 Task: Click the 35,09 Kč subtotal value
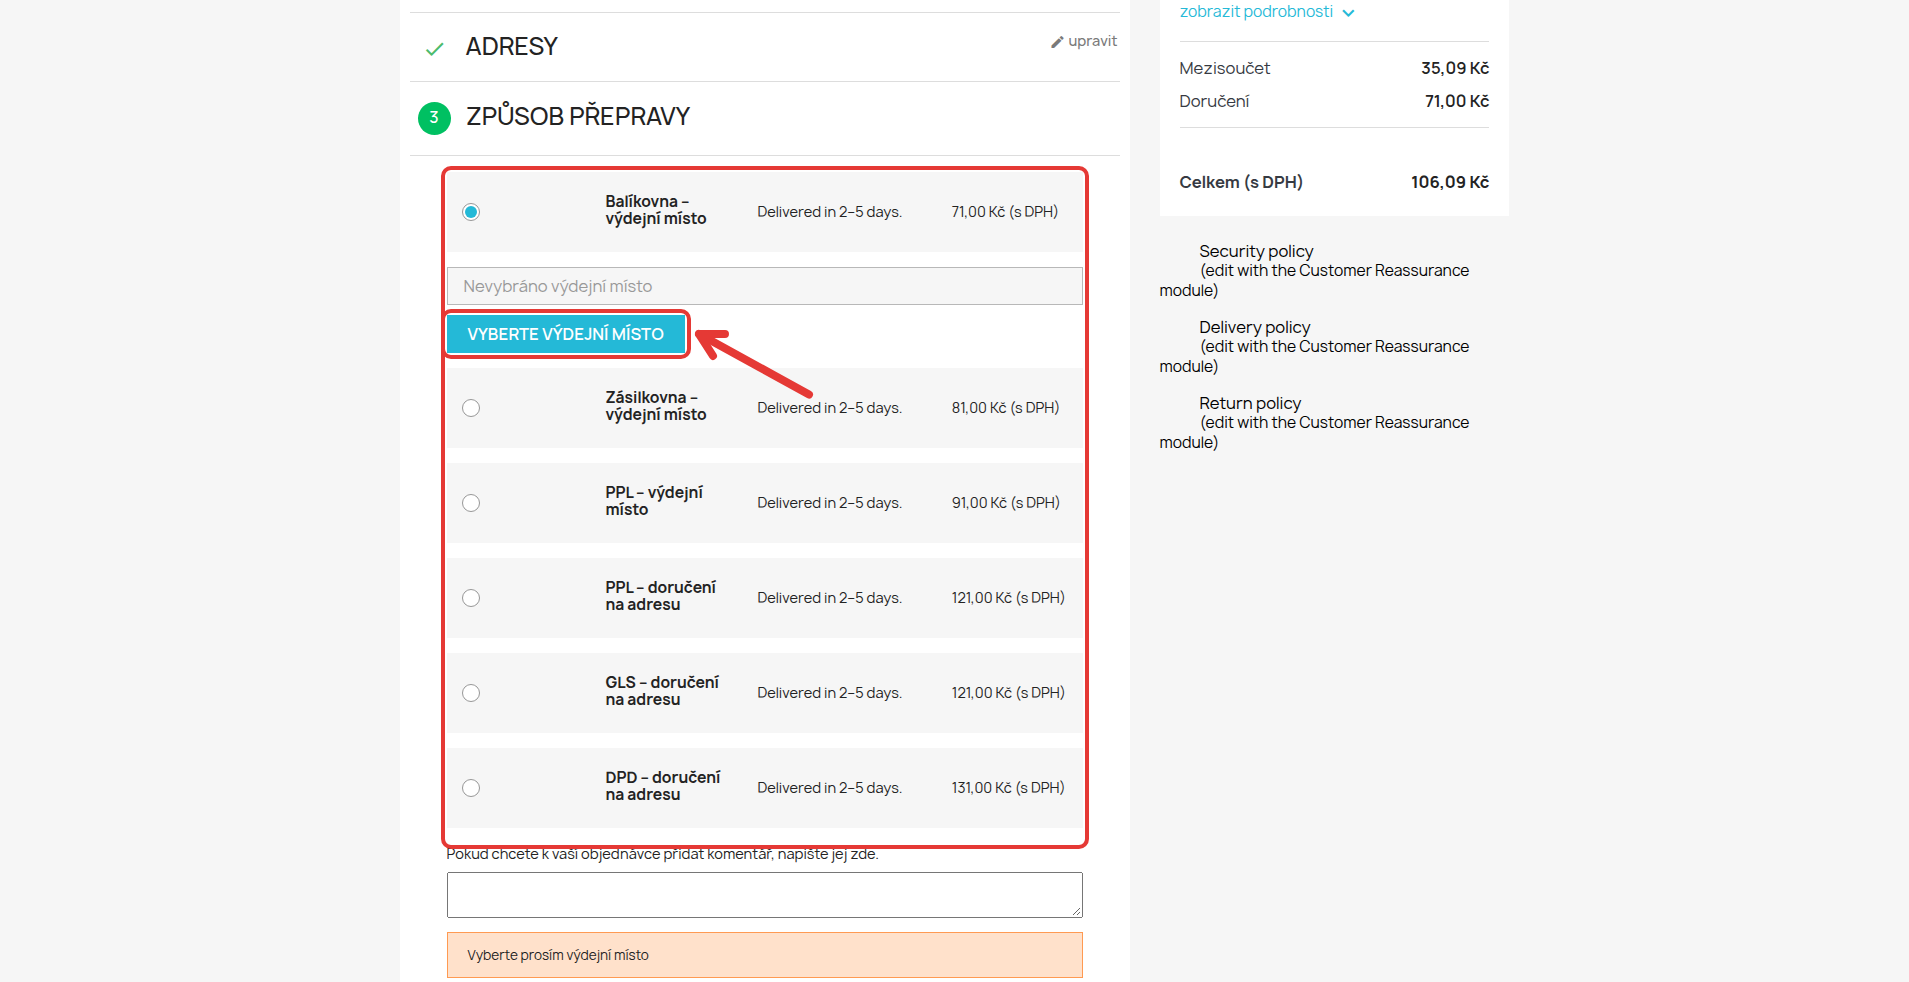(1455, 68)
